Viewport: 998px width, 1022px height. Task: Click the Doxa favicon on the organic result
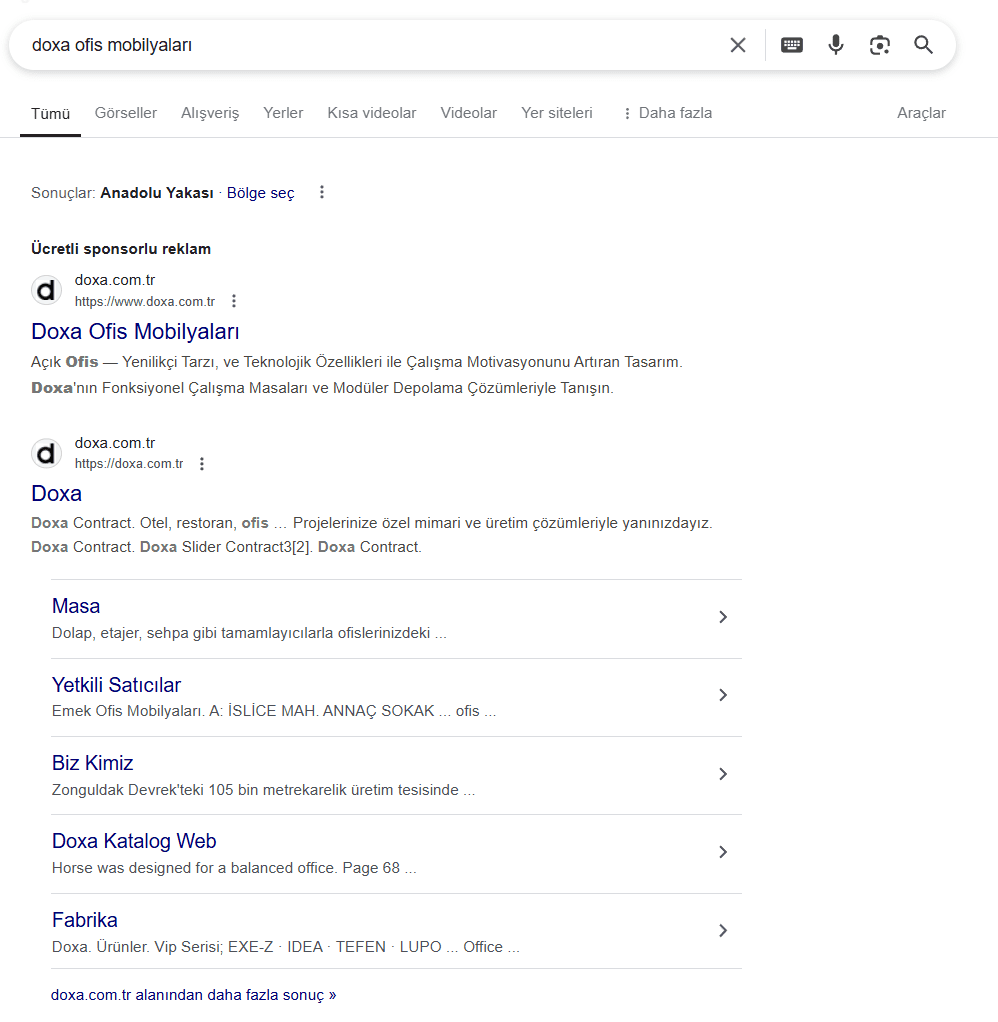(x=46, y=453)
